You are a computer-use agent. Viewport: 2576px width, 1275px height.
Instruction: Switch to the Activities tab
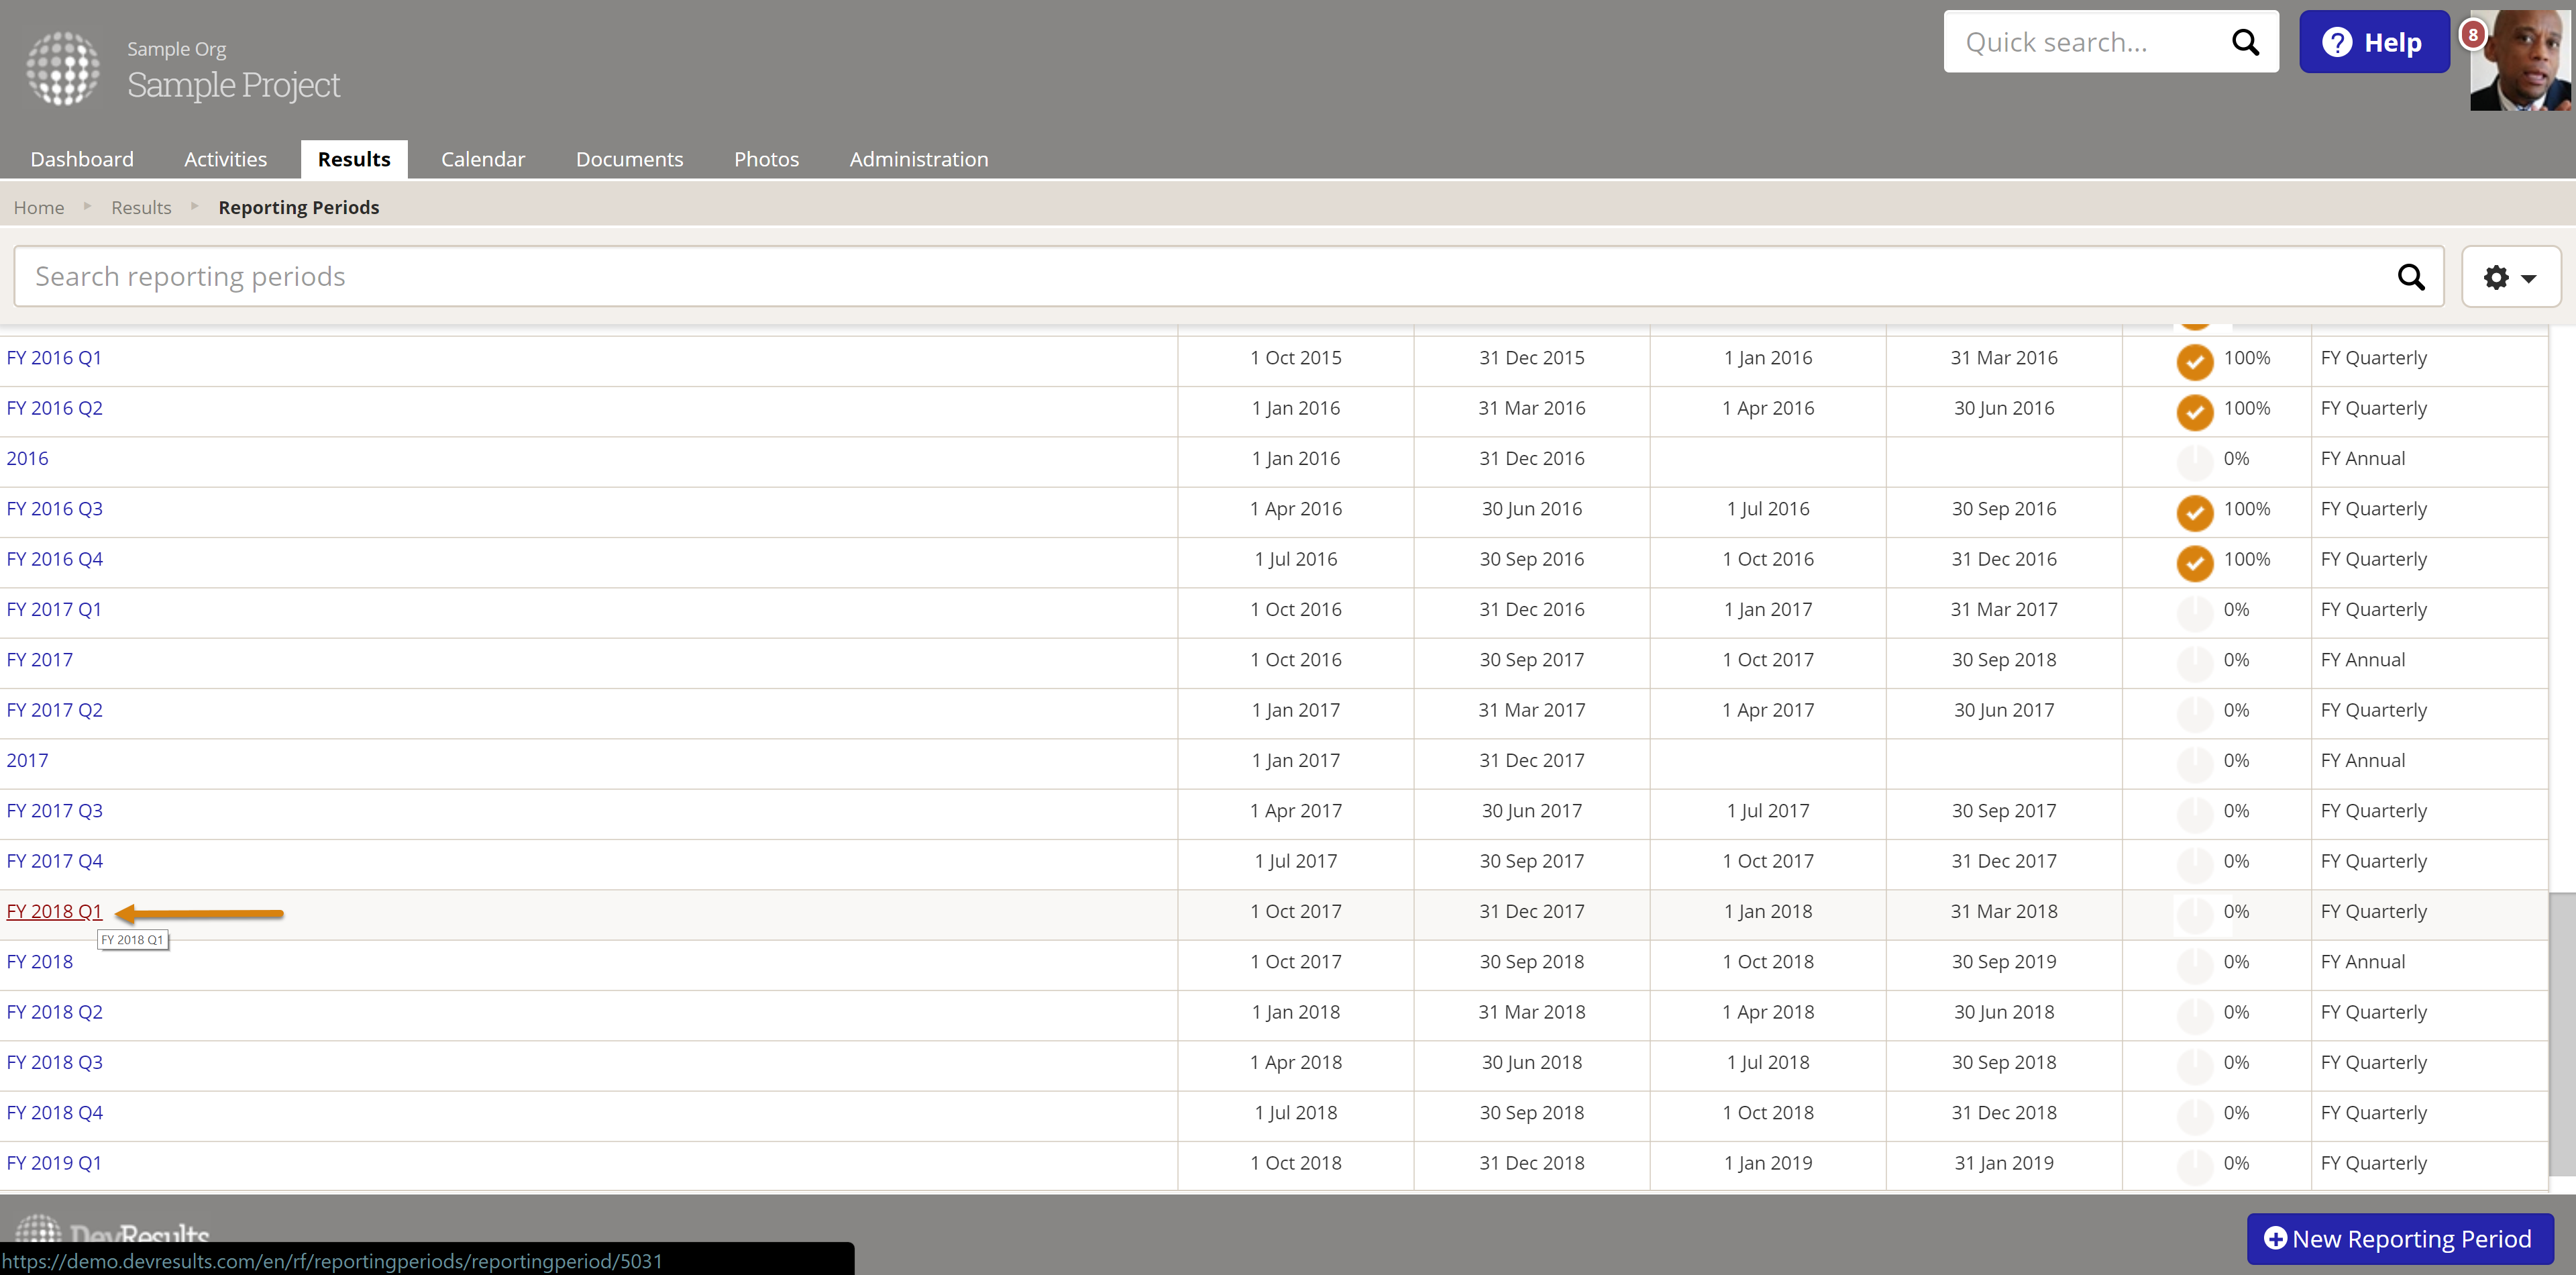point(225,159)
